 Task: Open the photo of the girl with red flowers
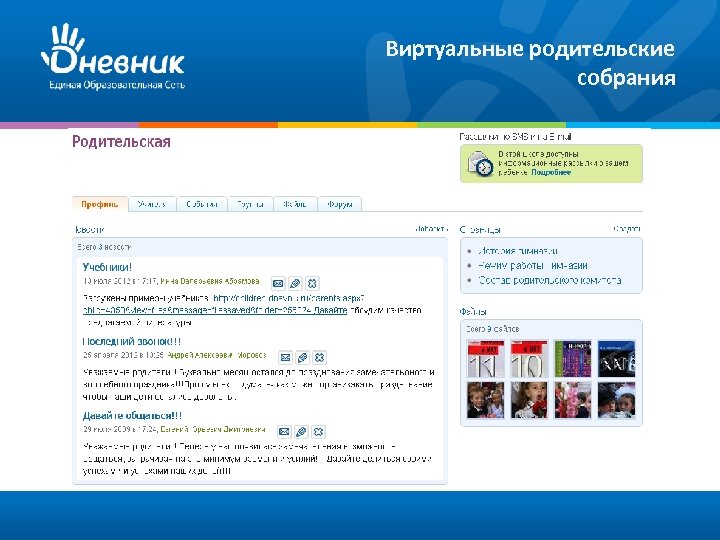529,400
